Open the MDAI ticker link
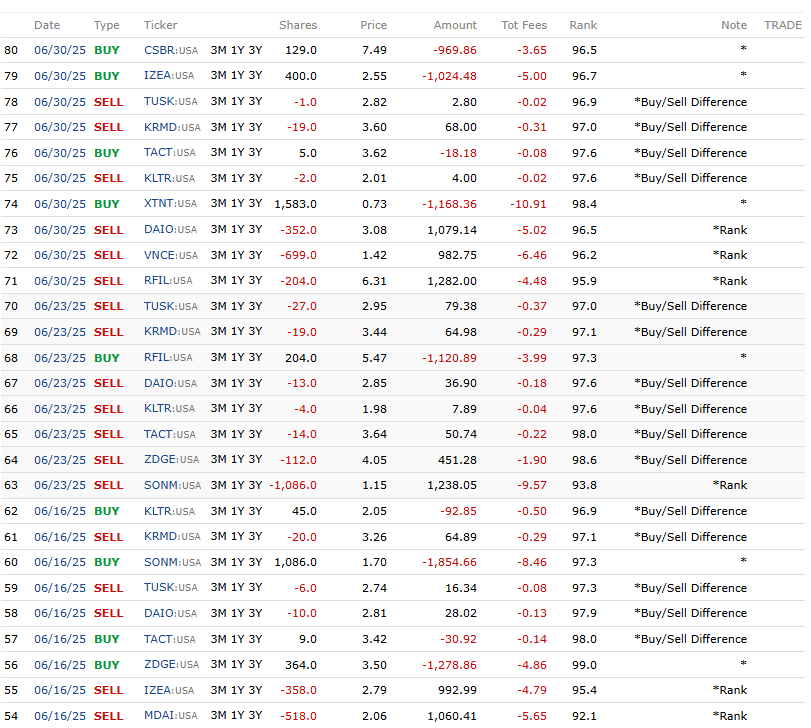This screenshot has width=811, height=728. tap(159, 716)
